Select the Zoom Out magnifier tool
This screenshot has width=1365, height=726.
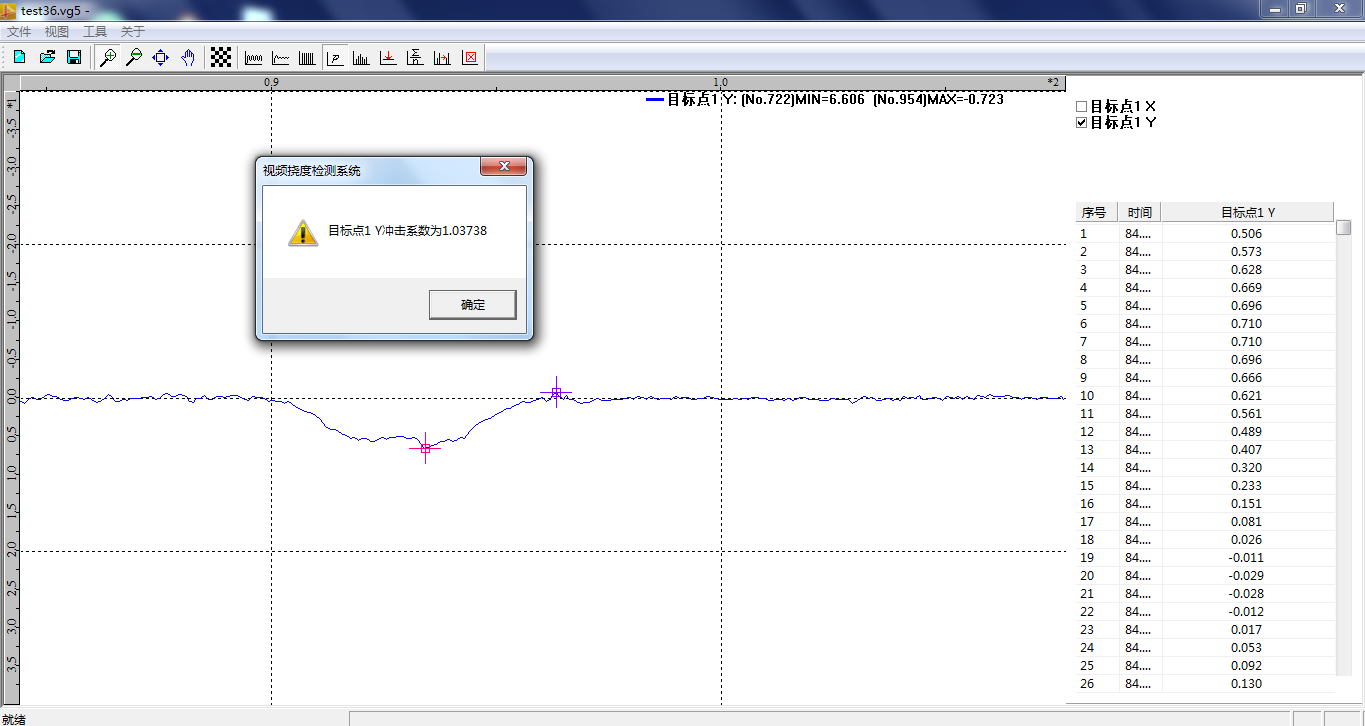click(x=134, y=58)
